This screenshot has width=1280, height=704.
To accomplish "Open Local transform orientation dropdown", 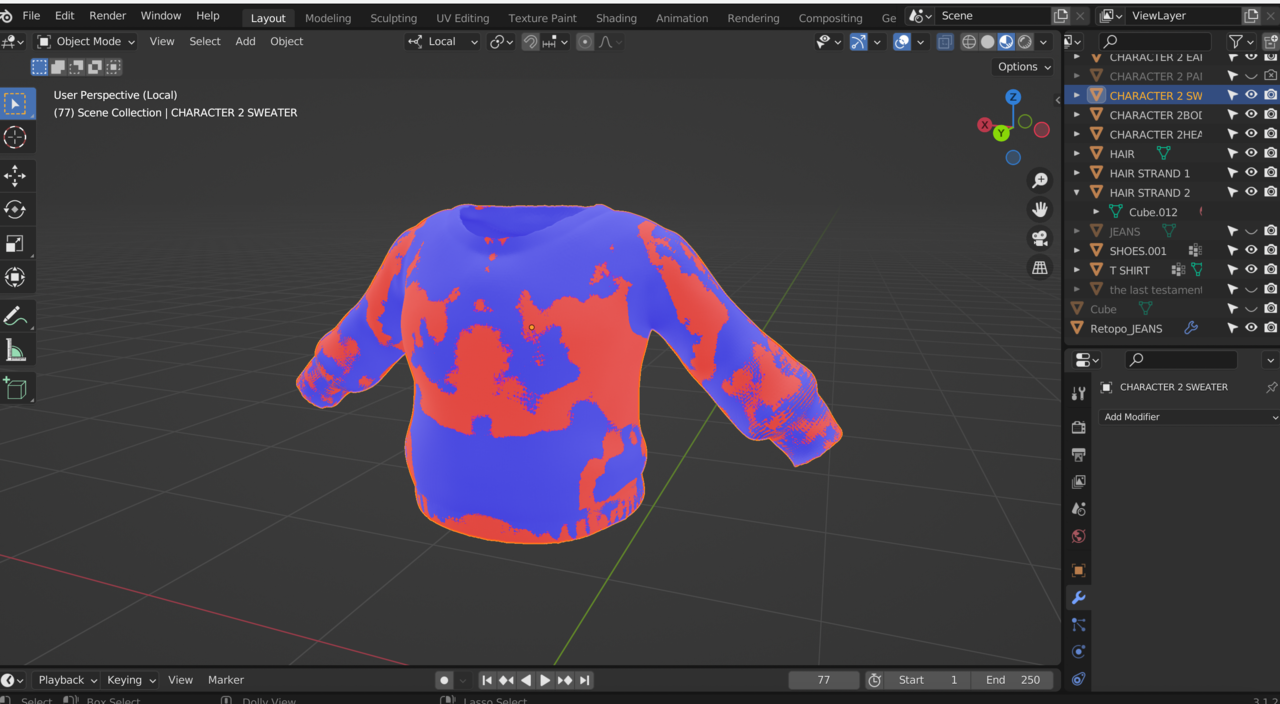I will pos(443,42).
